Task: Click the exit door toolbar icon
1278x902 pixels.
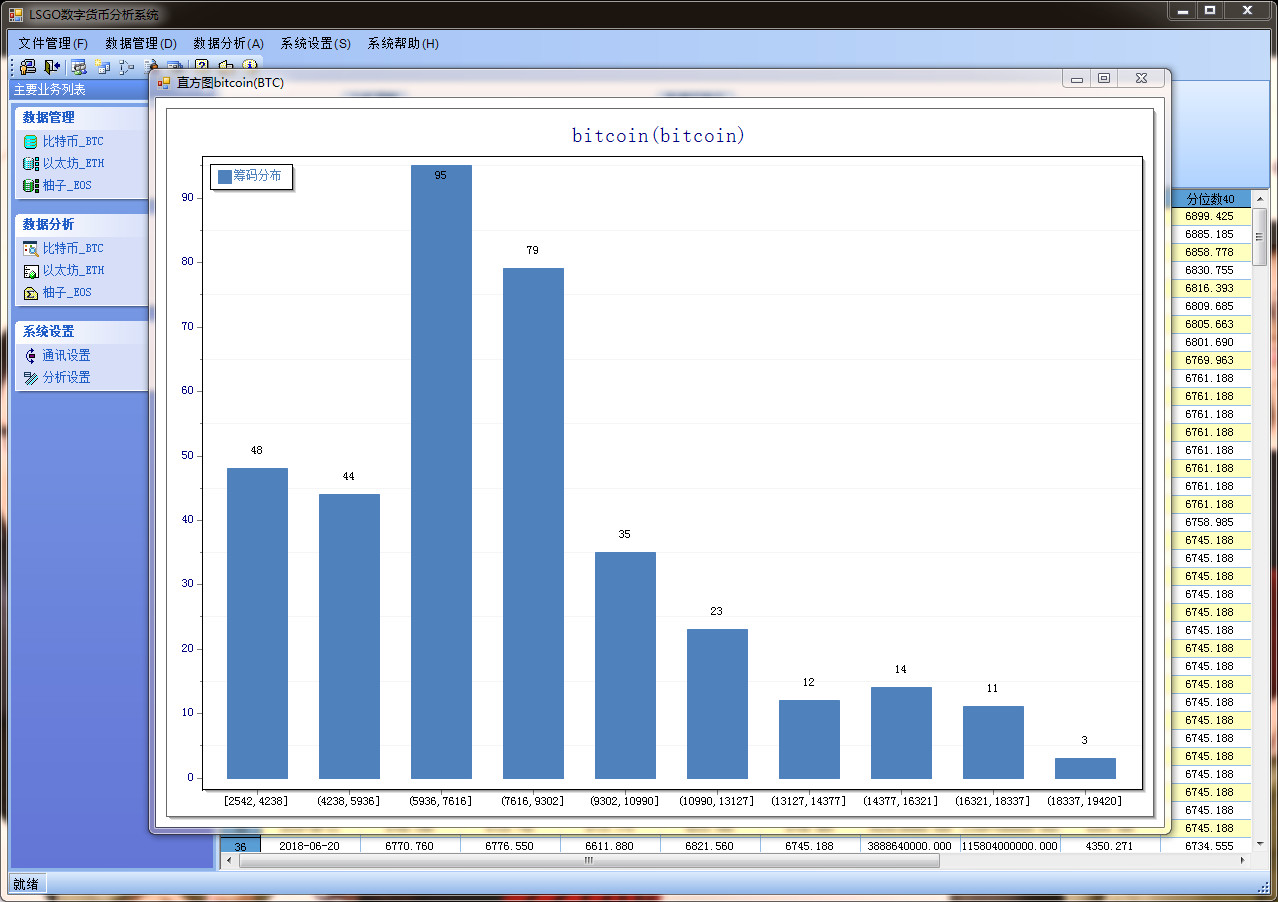Action: (52, 67)
